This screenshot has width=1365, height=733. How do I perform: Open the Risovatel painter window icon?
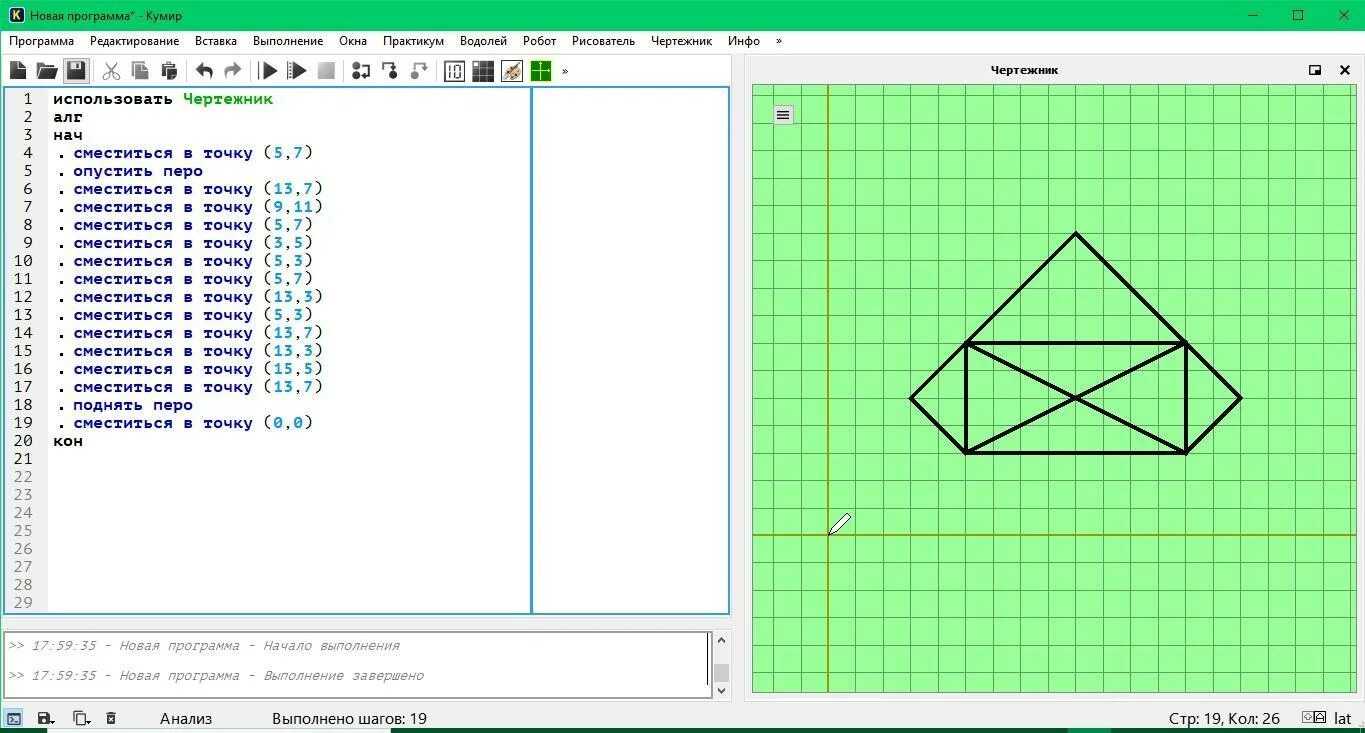point(512,71)
